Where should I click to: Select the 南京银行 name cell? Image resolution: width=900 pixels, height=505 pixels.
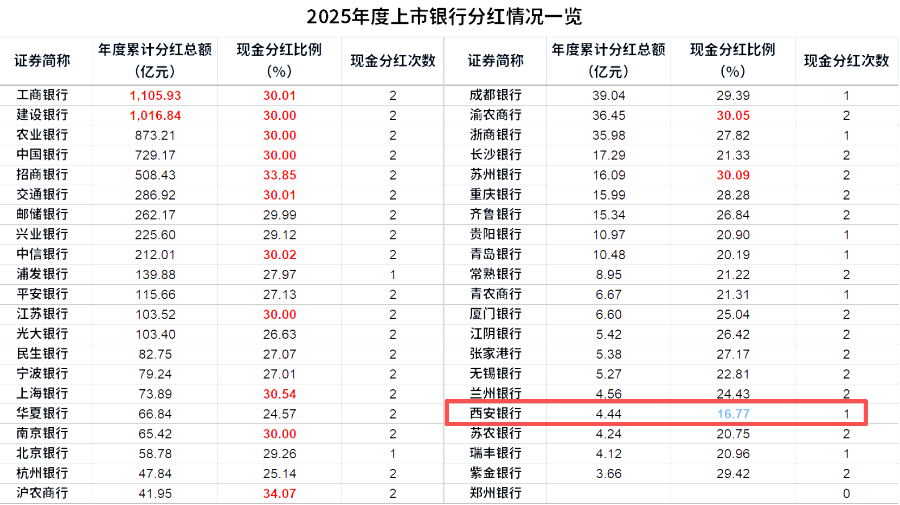pyautogui.click(x=42, y=433)
